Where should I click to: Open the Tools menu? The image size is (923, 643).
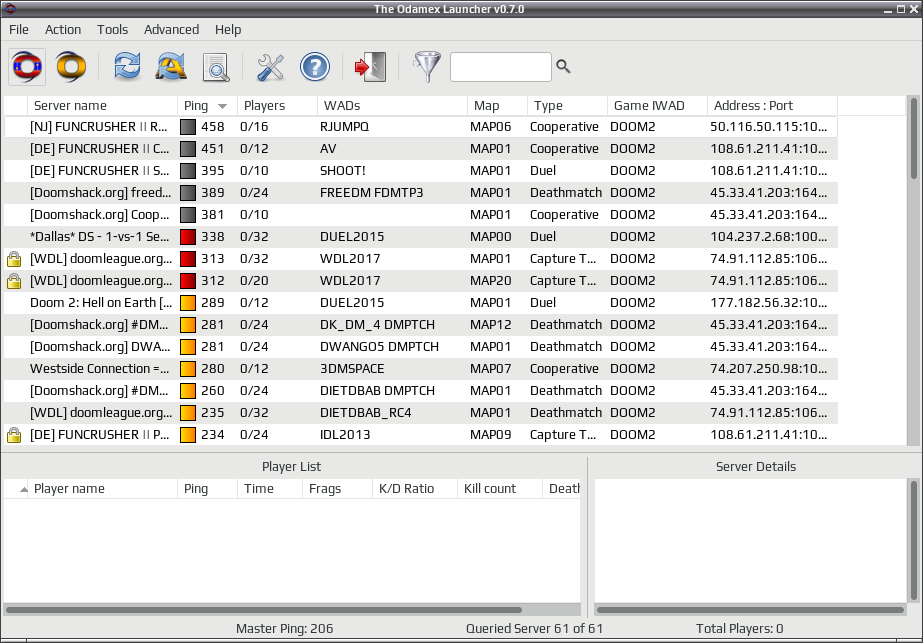pos(112,29)
